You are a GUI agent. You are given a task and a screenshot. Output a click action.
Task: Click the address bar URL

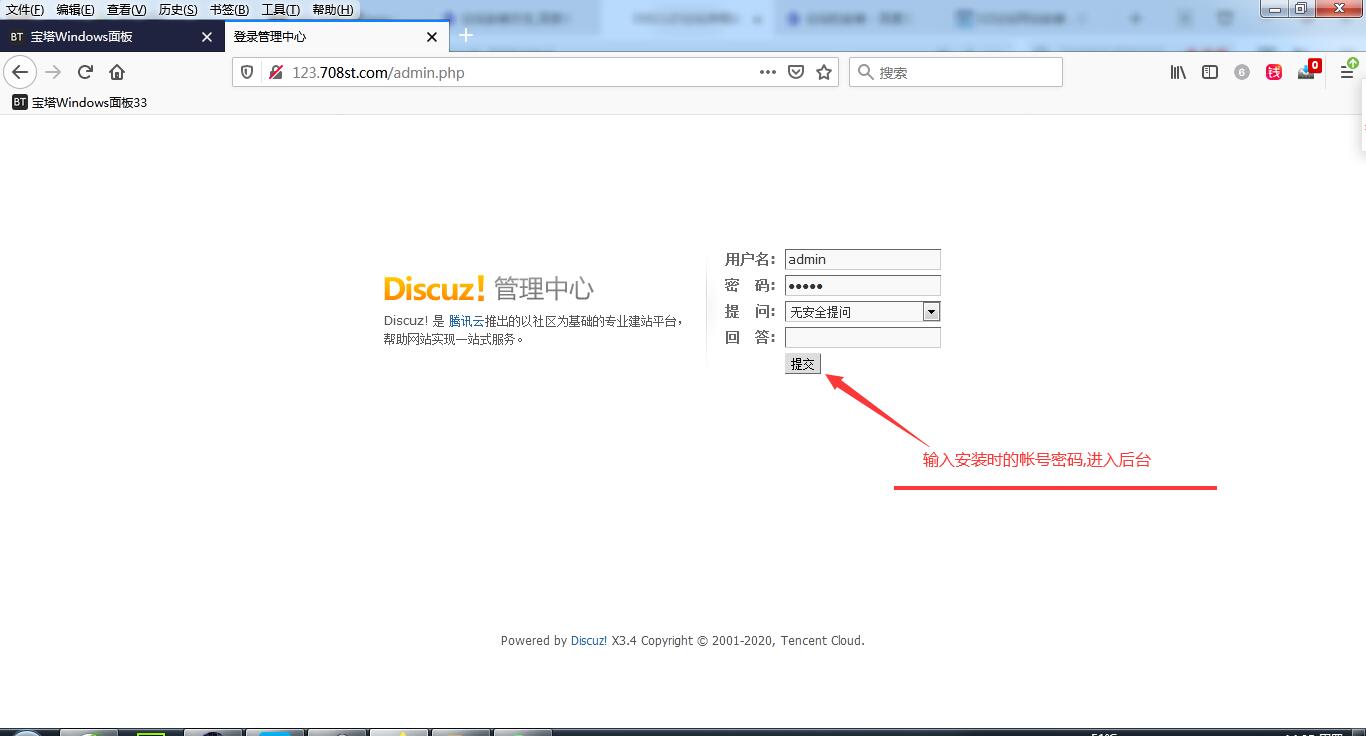point(378,72)
